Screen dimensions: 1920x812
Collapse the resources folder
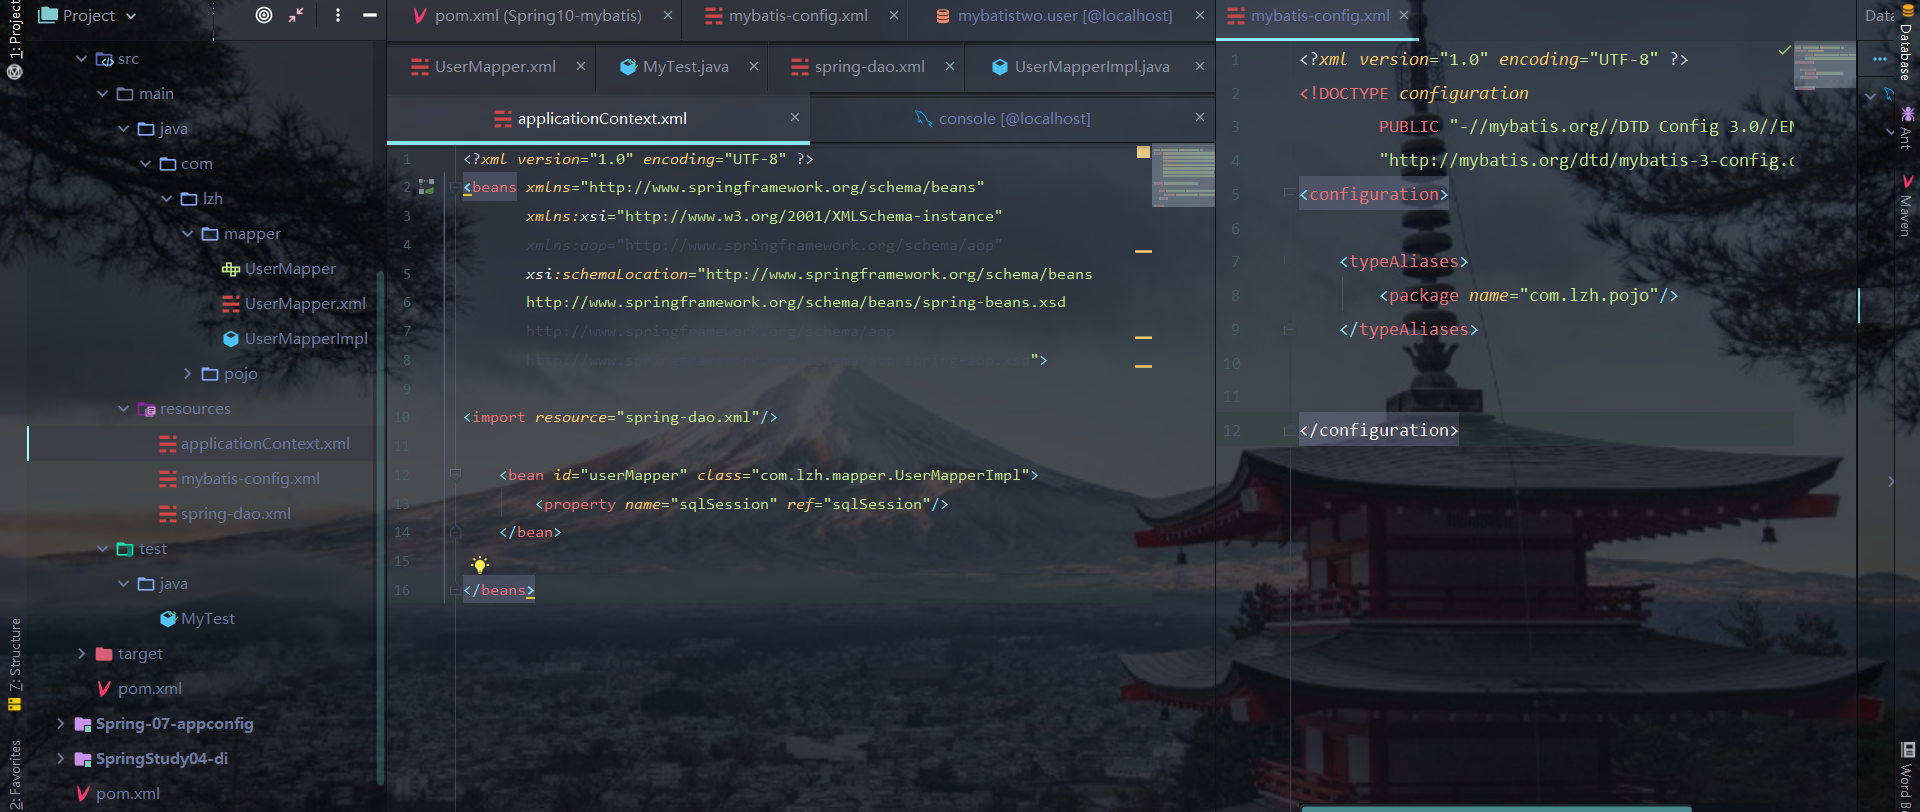(x=124, y=409)
